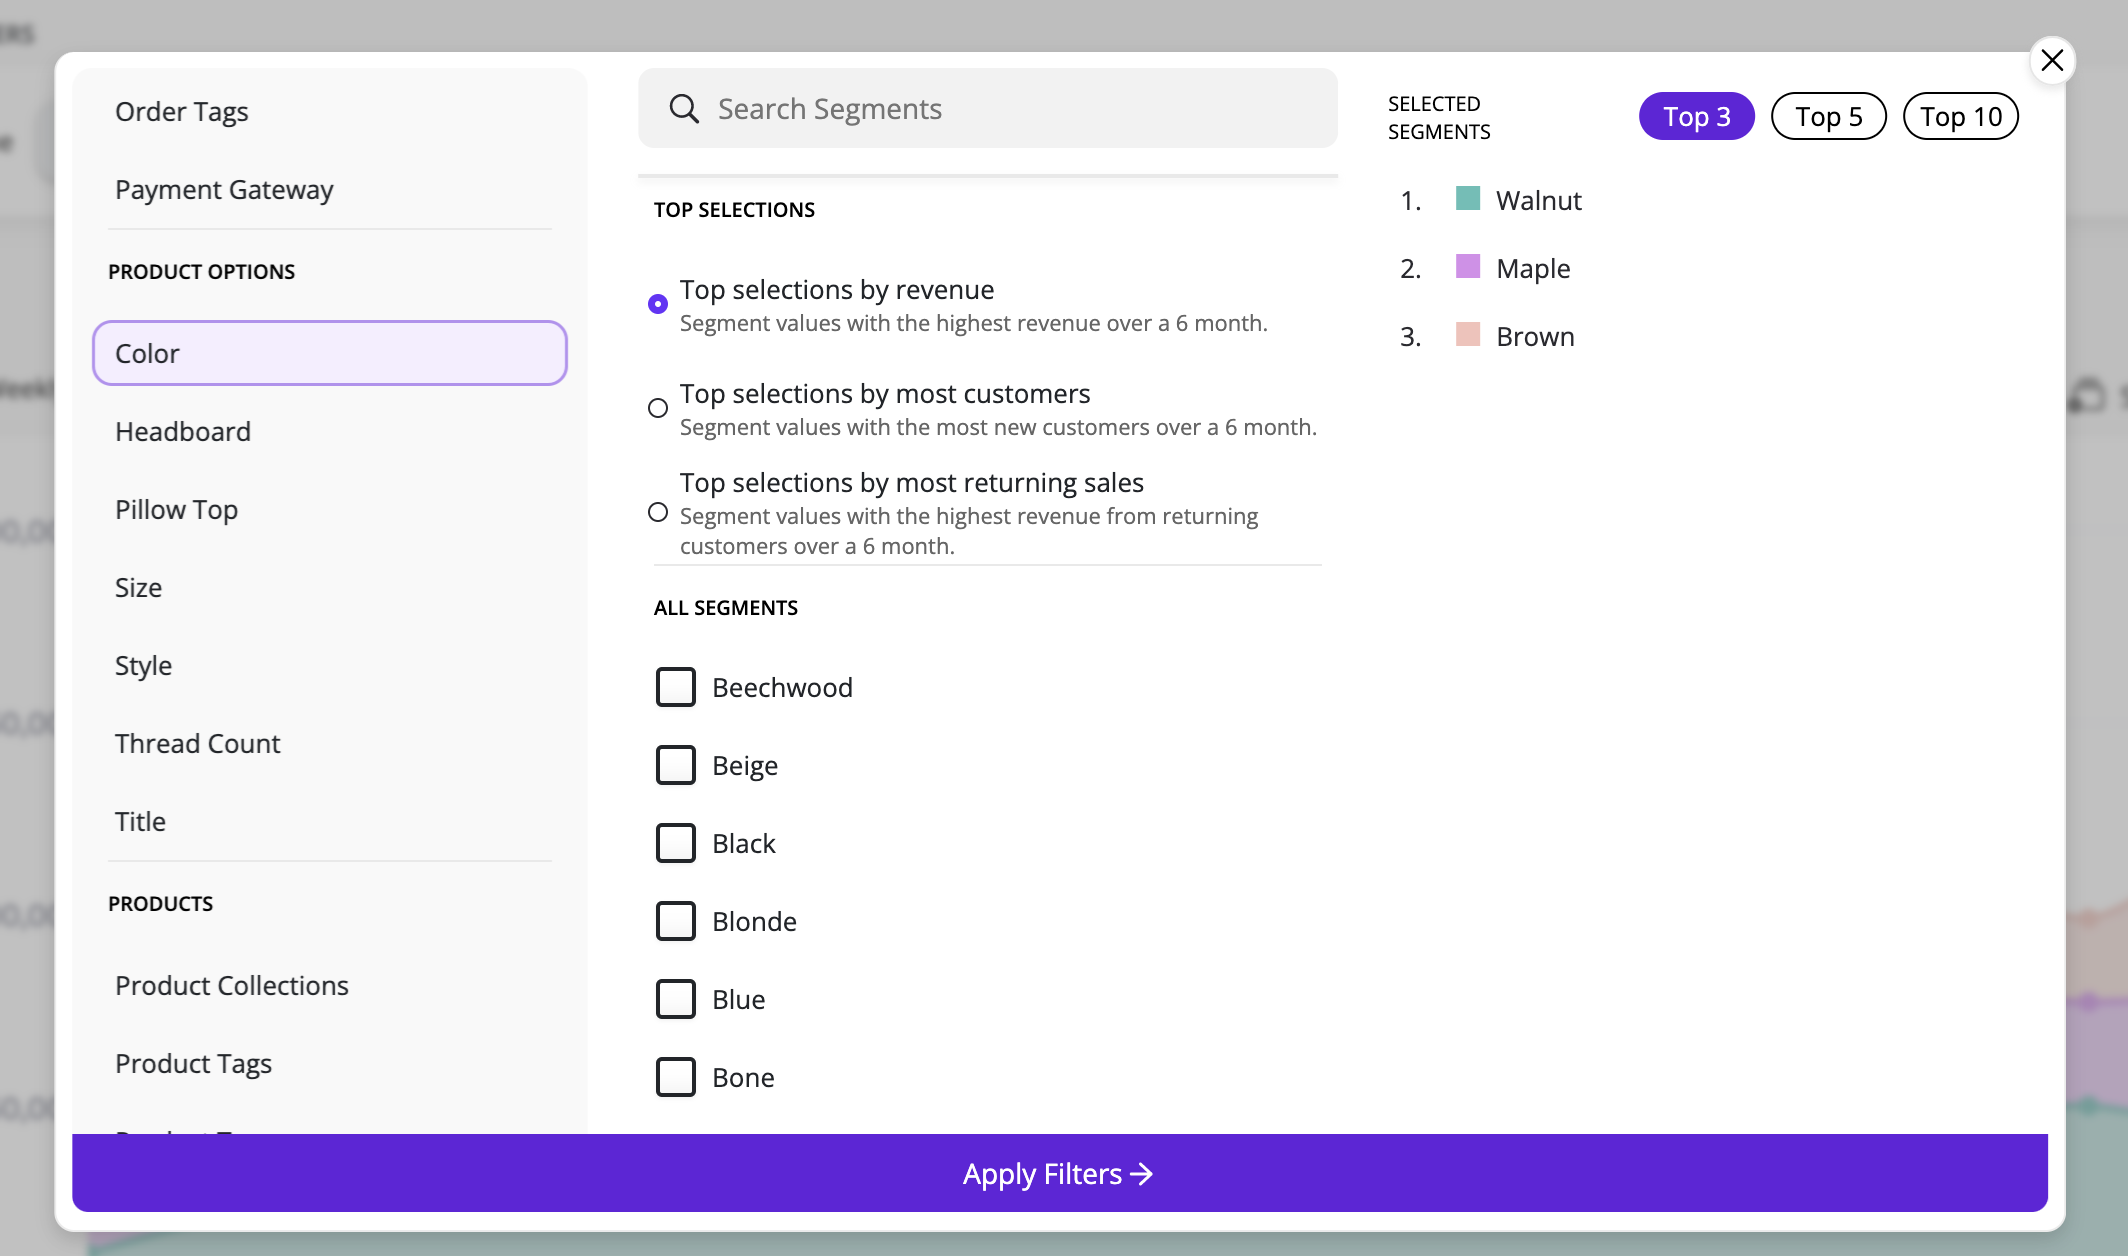Check the Beechwood segment checkbox

[676, 687]
